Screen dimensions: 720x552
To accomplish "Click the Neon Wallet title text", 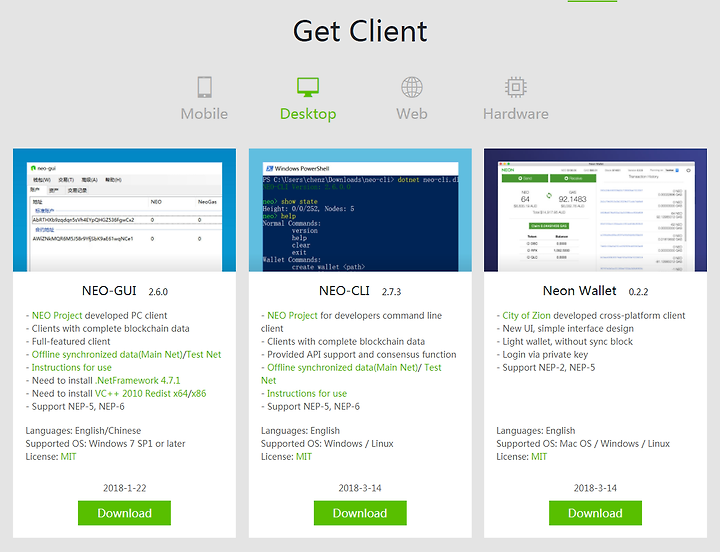I will (x=579, y=291).
